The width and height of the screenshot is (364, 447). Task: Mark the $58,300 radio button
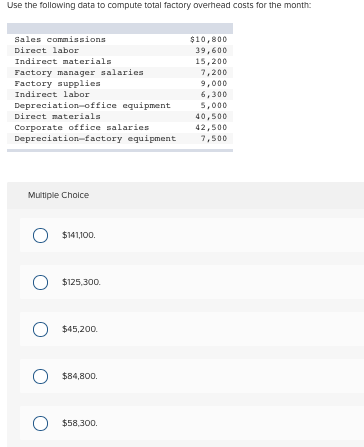(40, 423)
